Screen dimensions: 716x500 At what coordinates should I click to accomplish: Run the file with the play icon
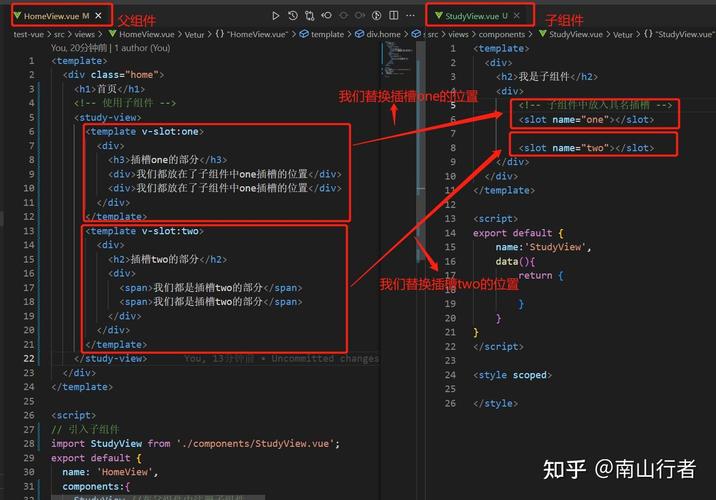pos(275,16)
